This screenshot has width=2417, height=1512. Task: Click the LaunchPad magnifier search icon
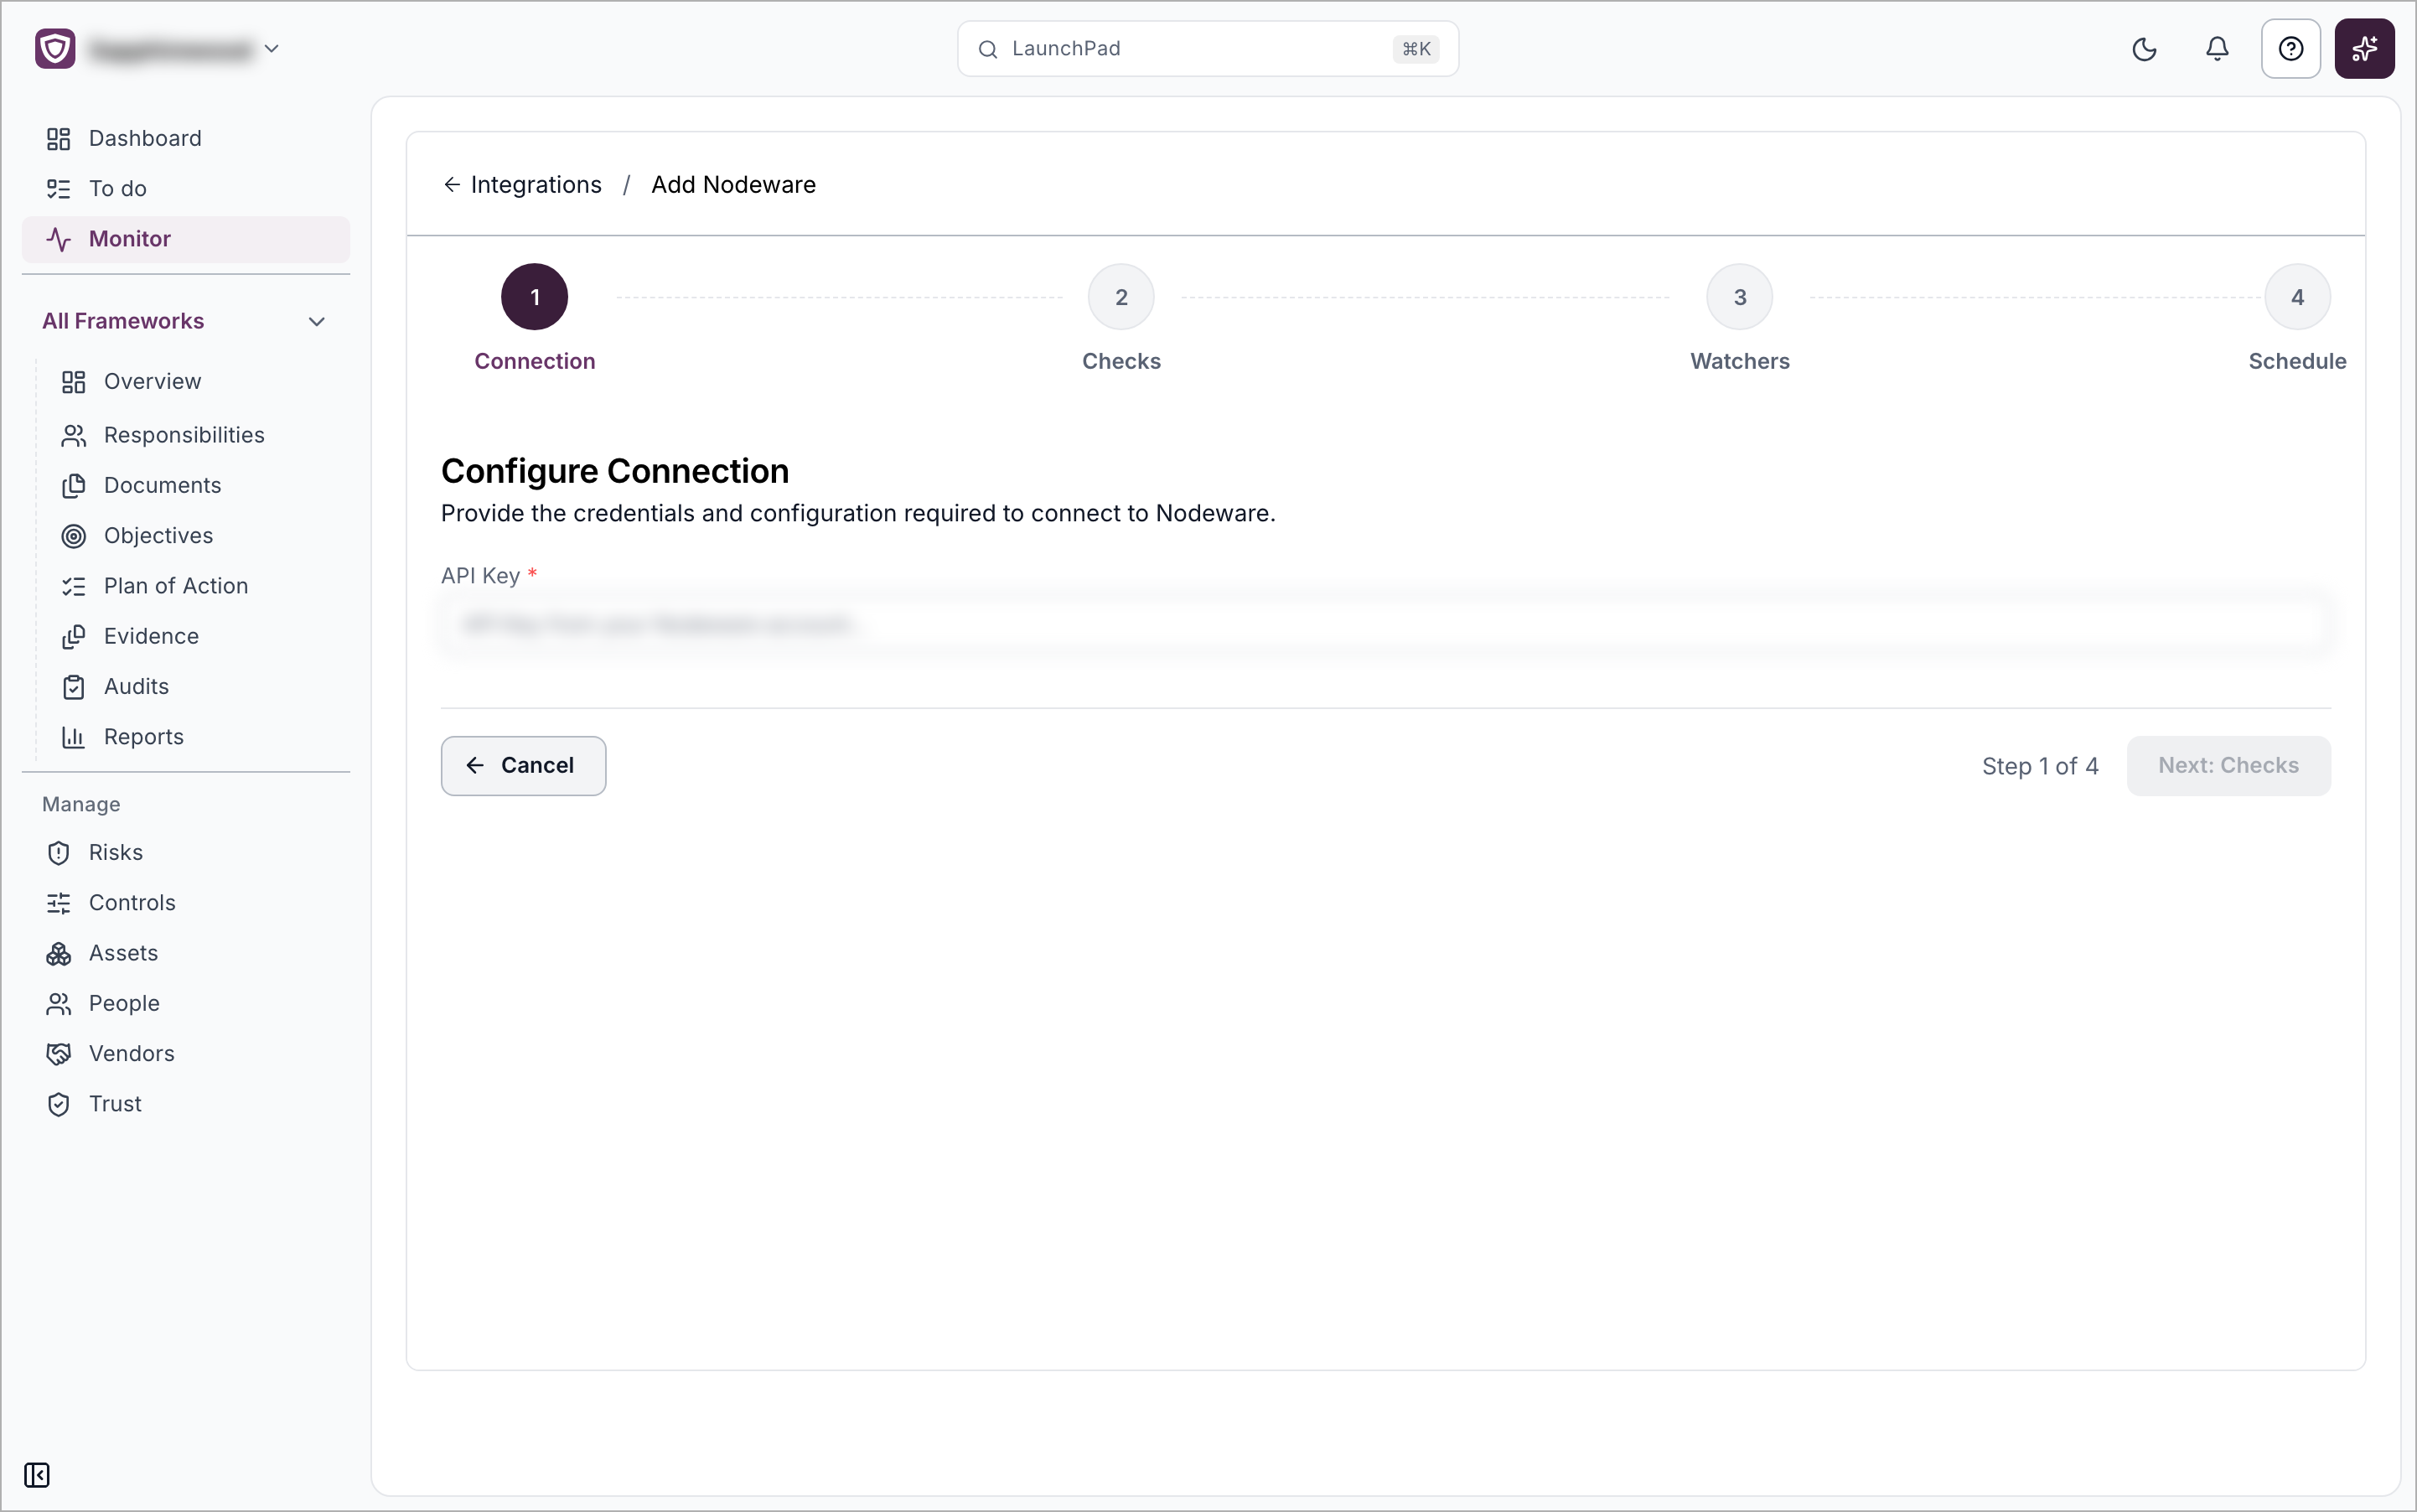988,49
